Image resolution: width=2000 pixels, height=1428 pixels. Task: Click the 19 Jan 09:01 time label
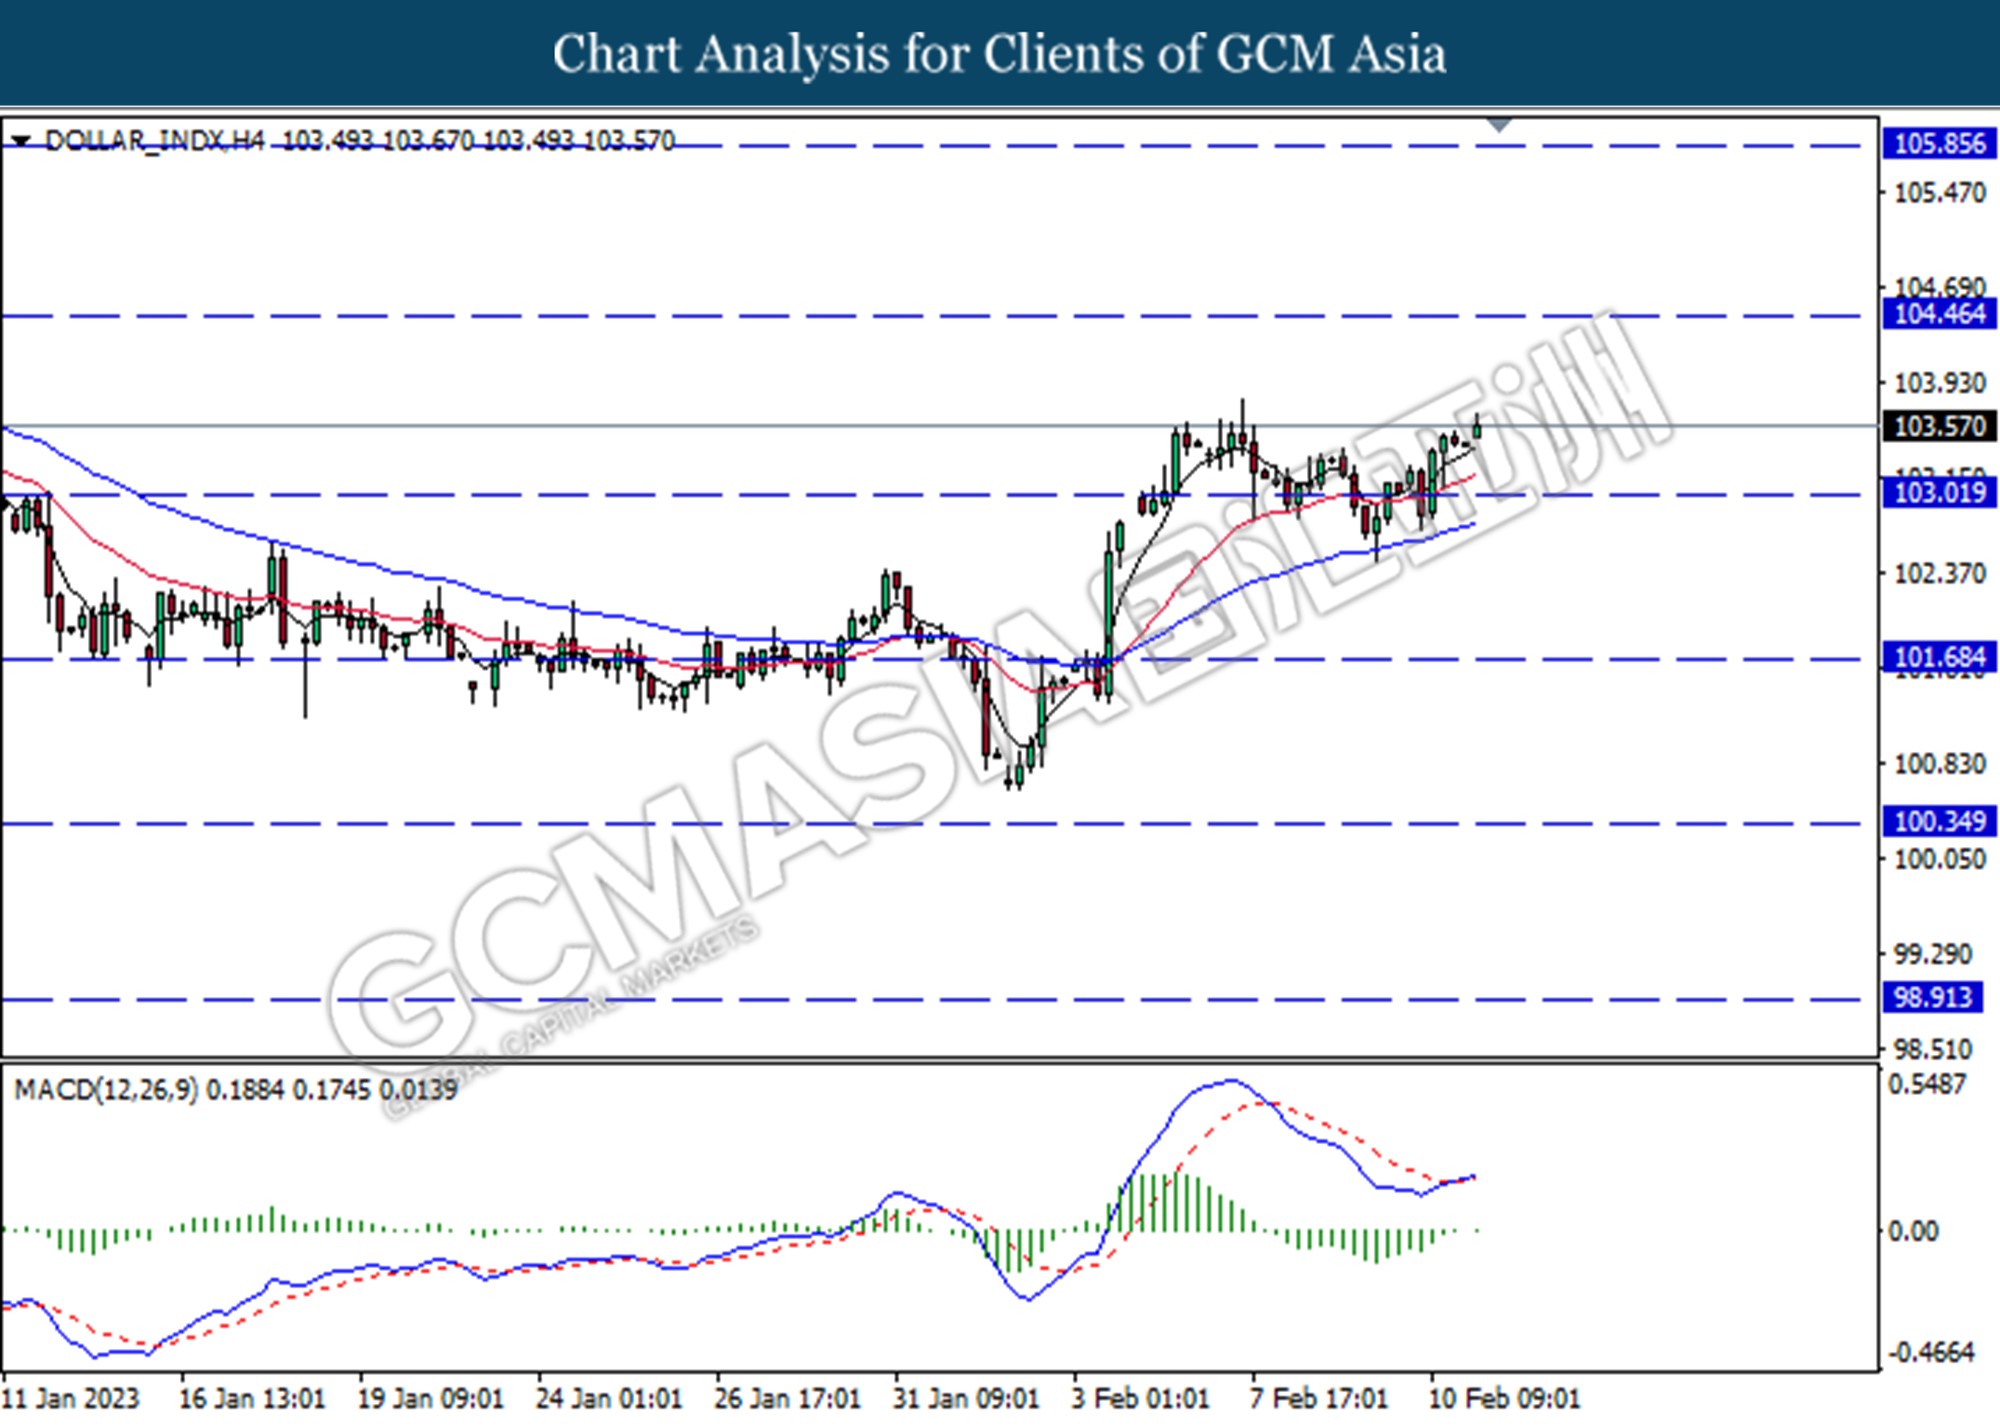click(x=430, y=1398)
